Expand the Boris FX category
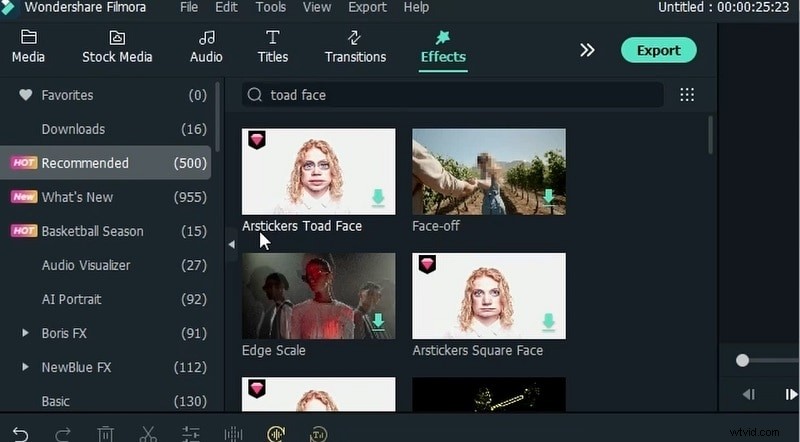This screenshot has height=442, width=800. click(25, 333)
